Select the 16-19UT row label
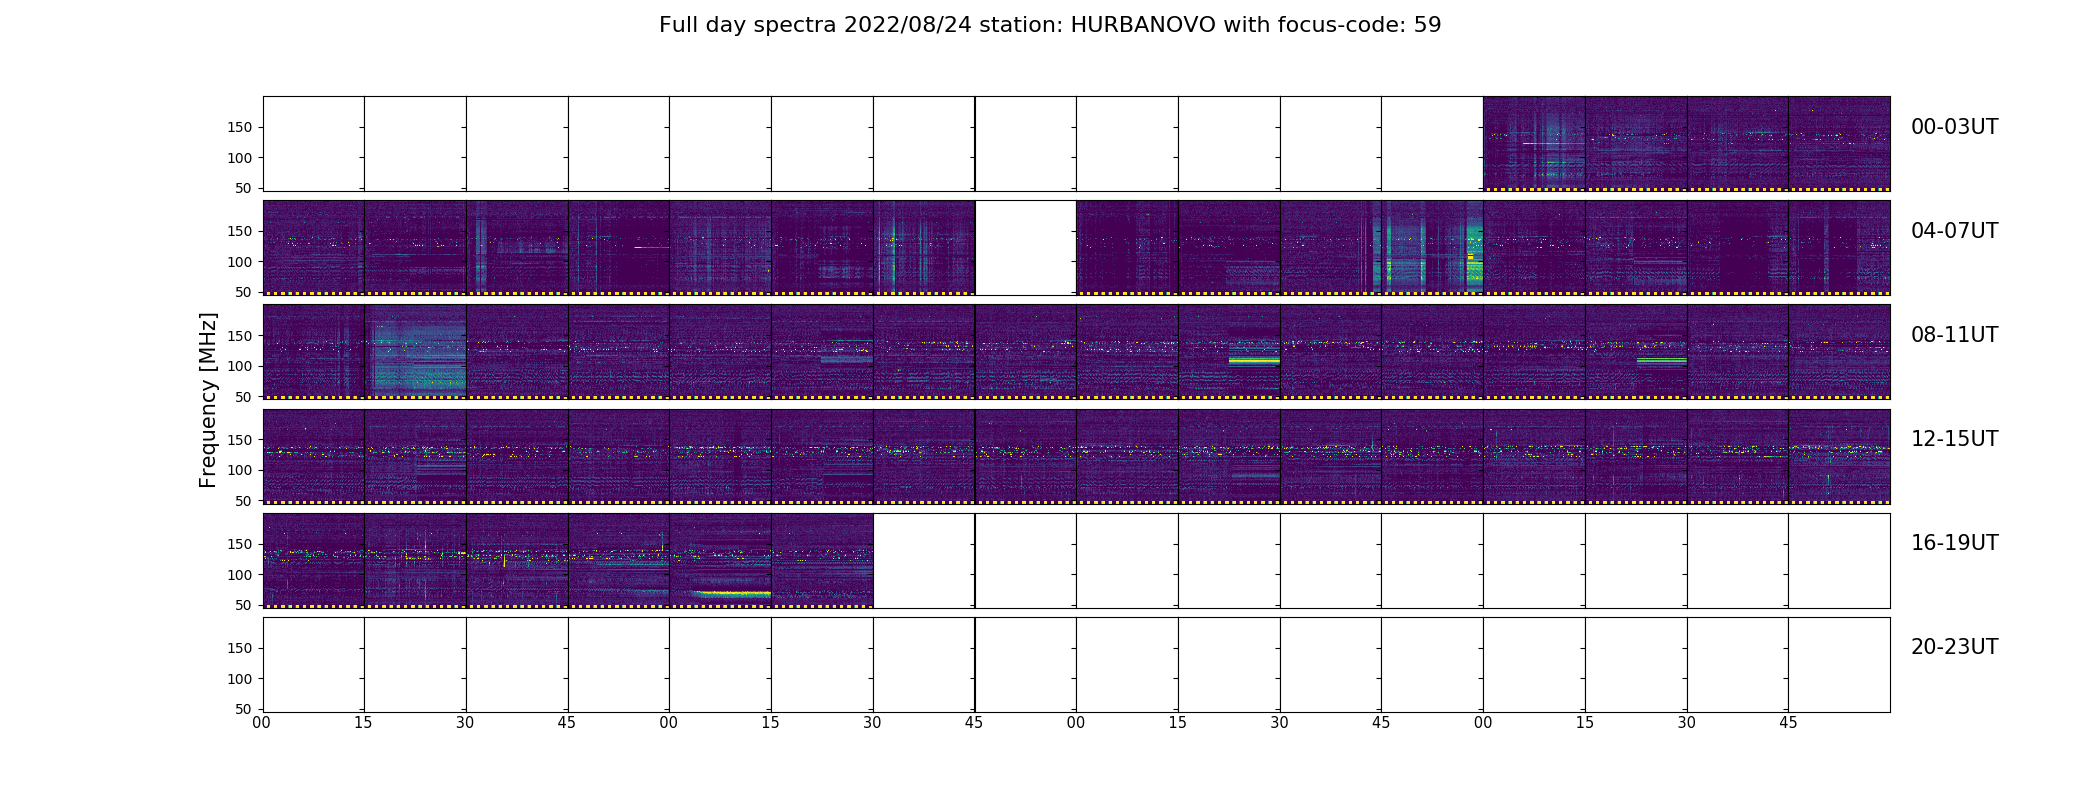This screenshot has width=2100, height=800. coord(1954,543)
